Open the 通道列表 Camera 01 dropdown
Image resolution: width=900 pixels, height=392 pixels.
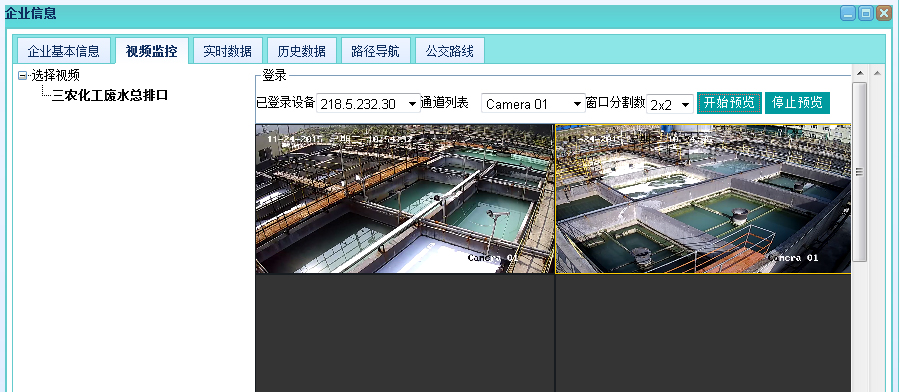[x=533, y=104]
